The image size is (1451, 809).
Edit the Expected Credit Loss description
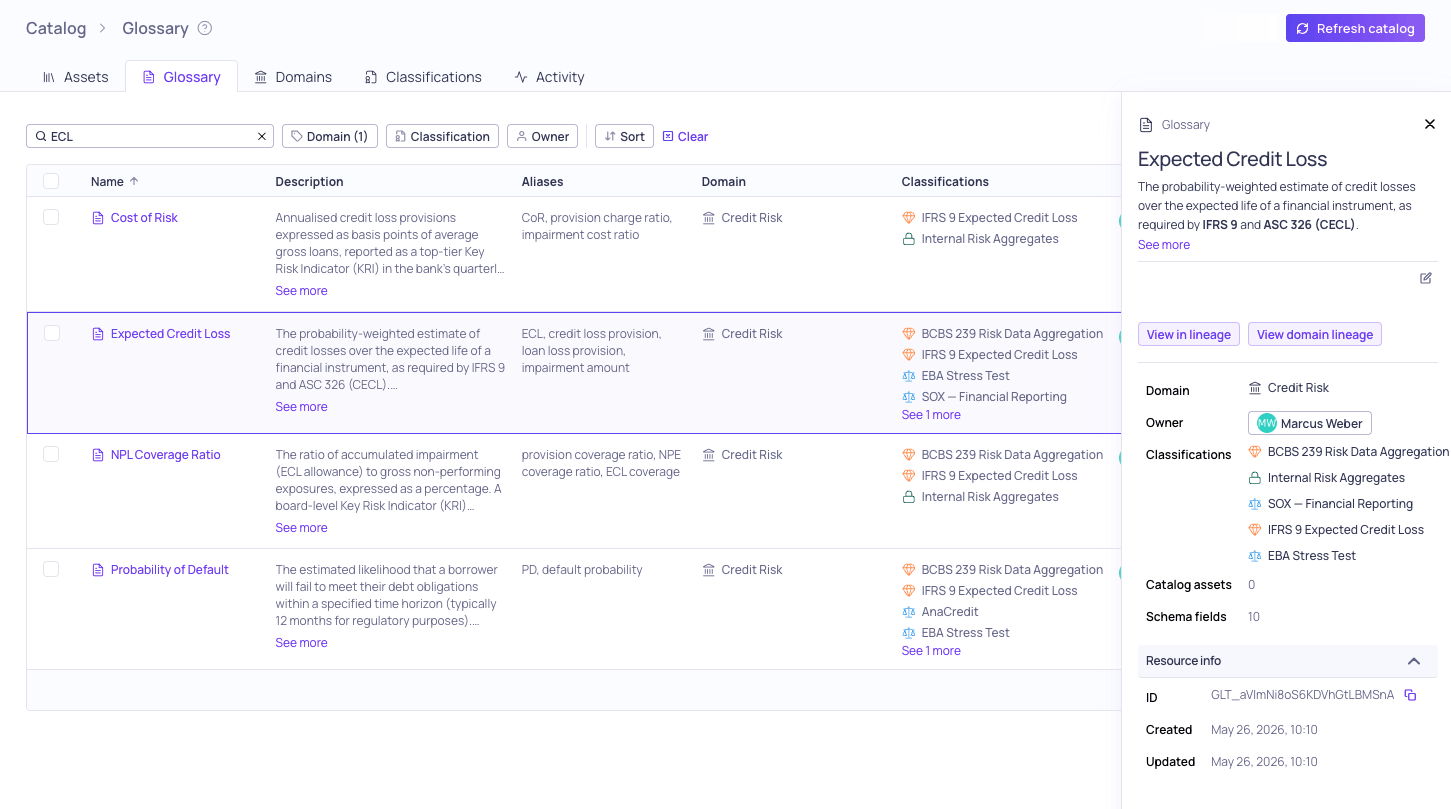pos(1426,278)
